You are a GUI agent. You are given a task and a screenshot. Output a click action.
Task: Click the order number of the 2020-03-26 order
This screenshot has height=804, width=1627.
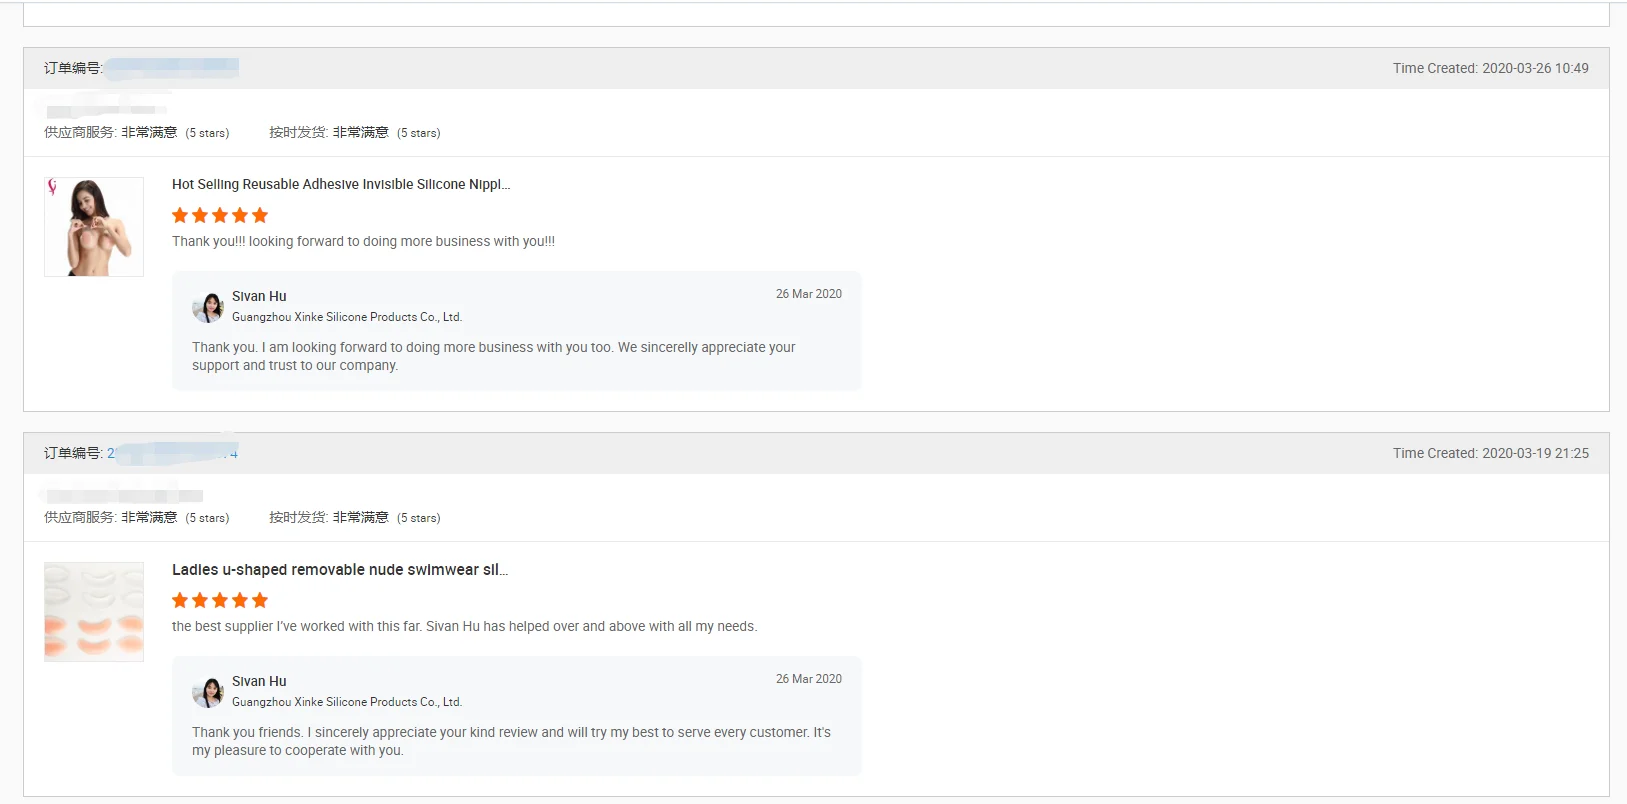[171, 68]
